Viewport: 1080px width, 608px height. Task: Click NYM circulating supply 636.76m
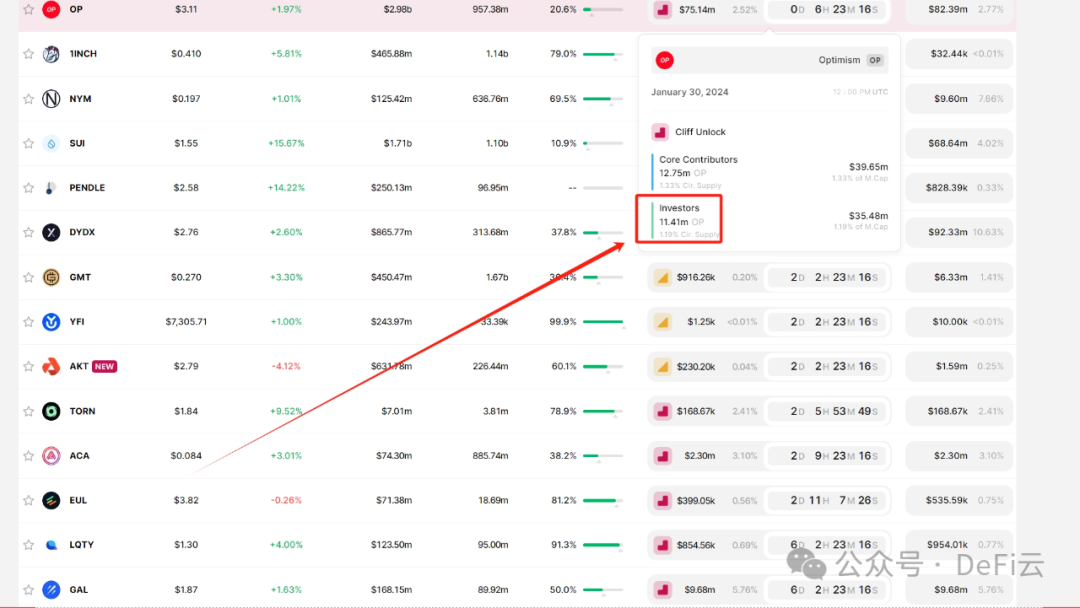pos(490,98)
